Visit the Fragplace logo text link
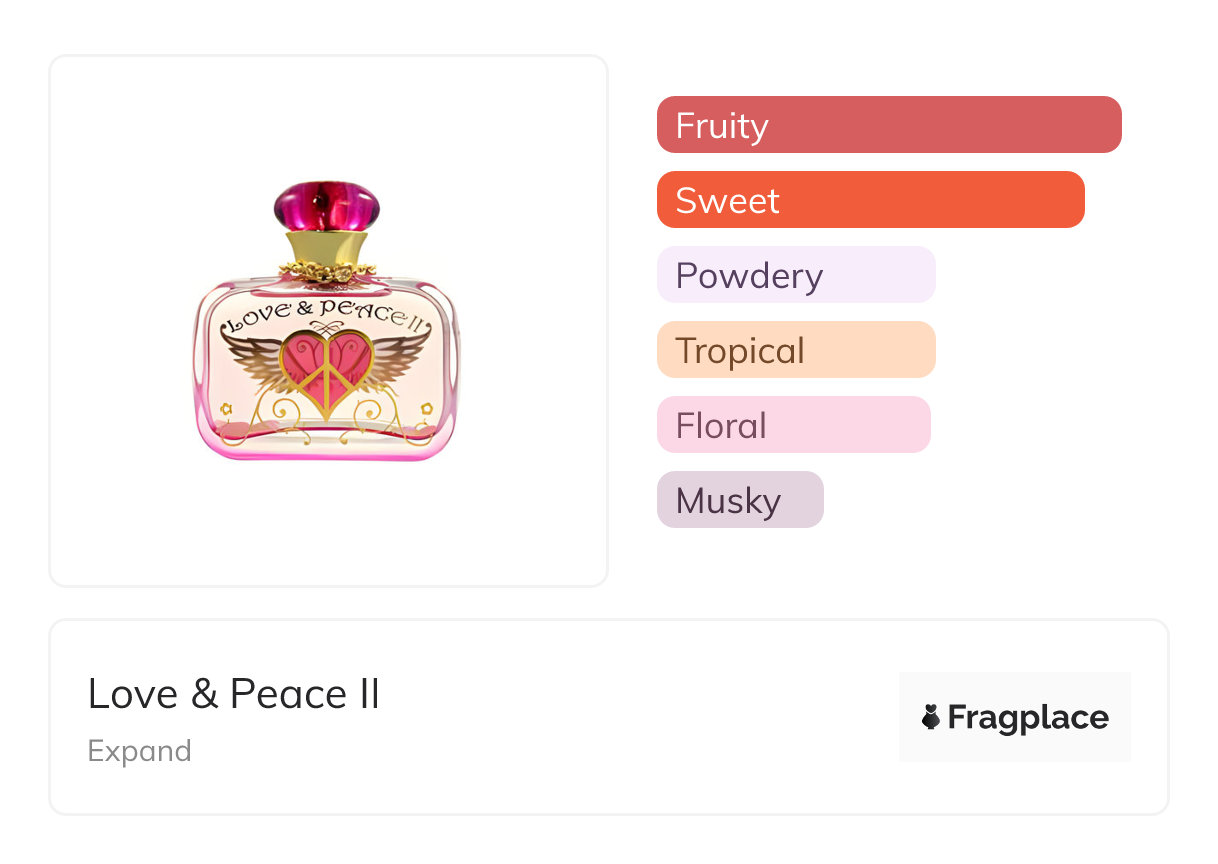 coord(1027,717)
